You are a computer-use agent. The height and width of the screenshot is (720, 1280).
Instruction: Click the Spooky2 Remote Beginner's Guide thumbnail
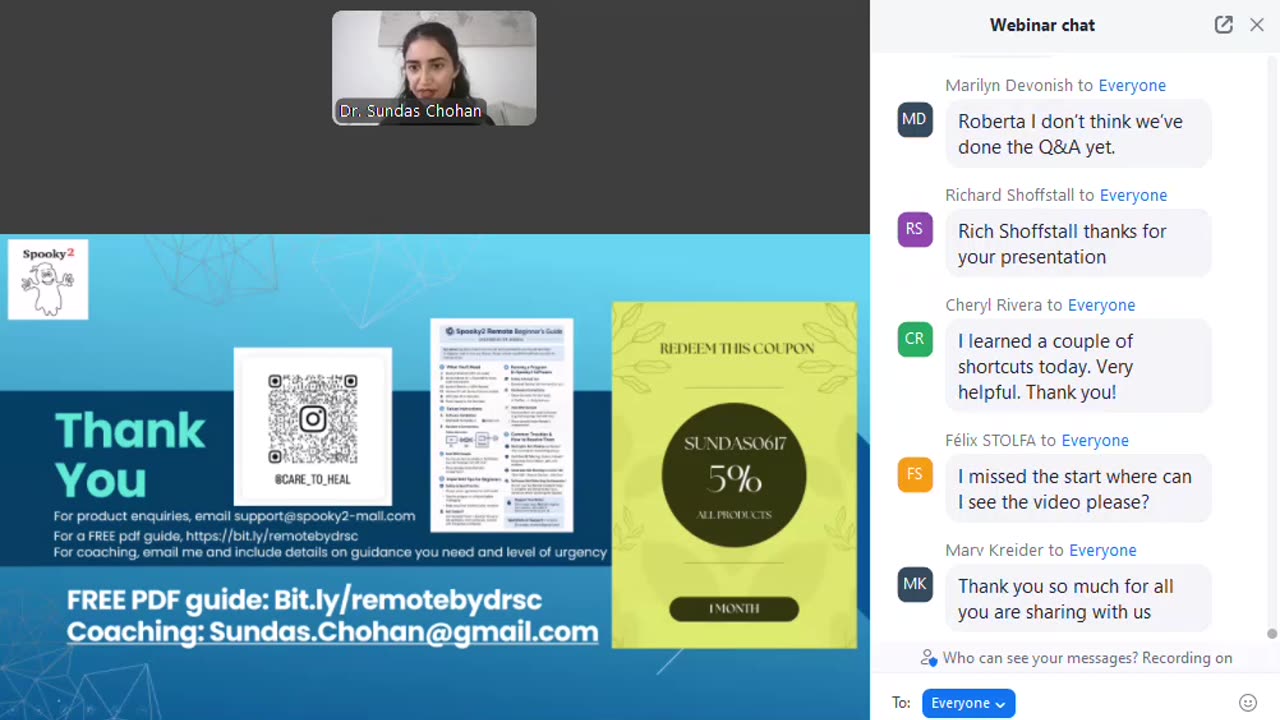(502, 425)
